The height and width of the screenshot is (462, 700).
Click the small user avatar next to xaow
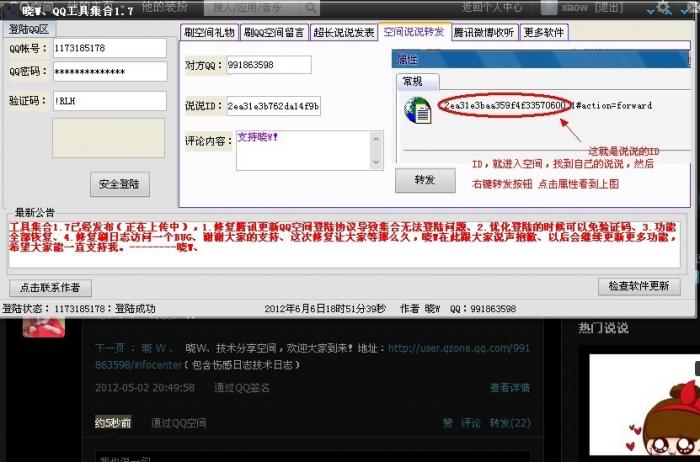coord(548,7)
